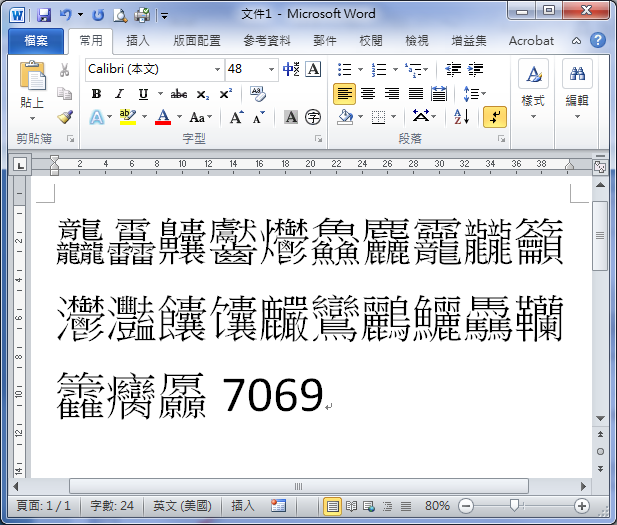Apply subscript formatting

(203, 94)
